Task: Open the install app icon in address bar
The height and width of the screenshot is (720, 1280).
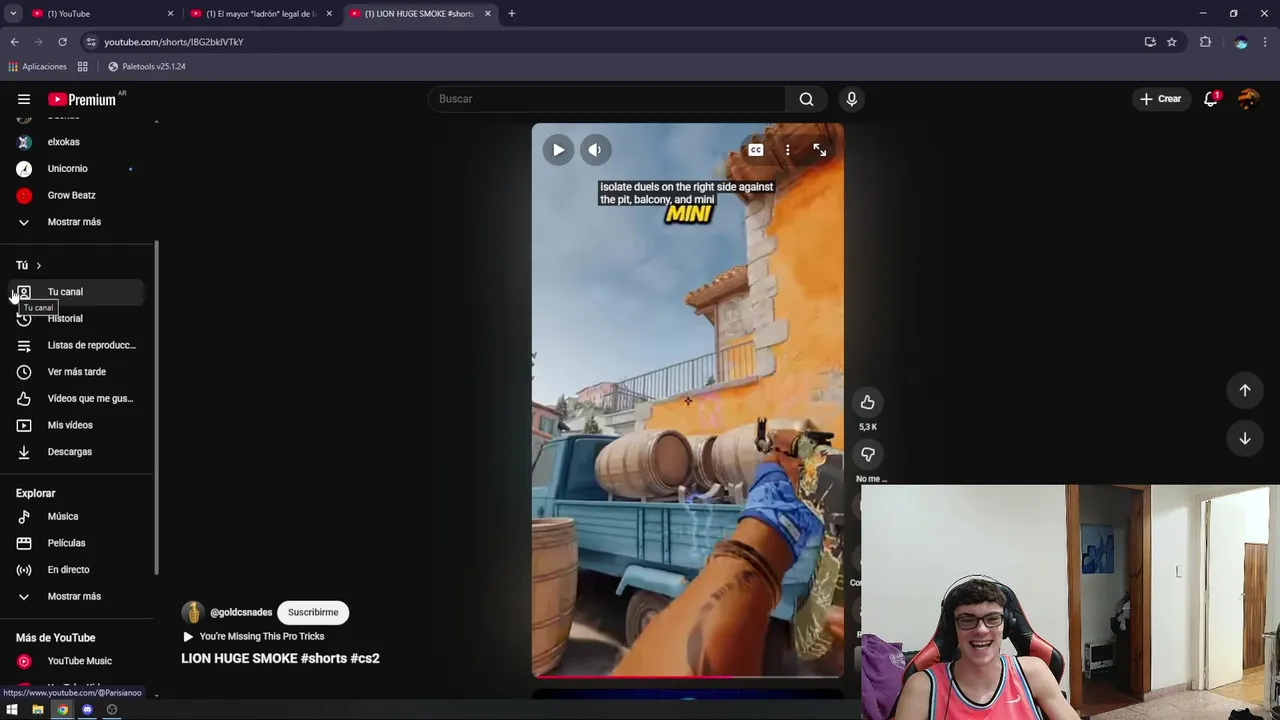Action: (1150, 42)
